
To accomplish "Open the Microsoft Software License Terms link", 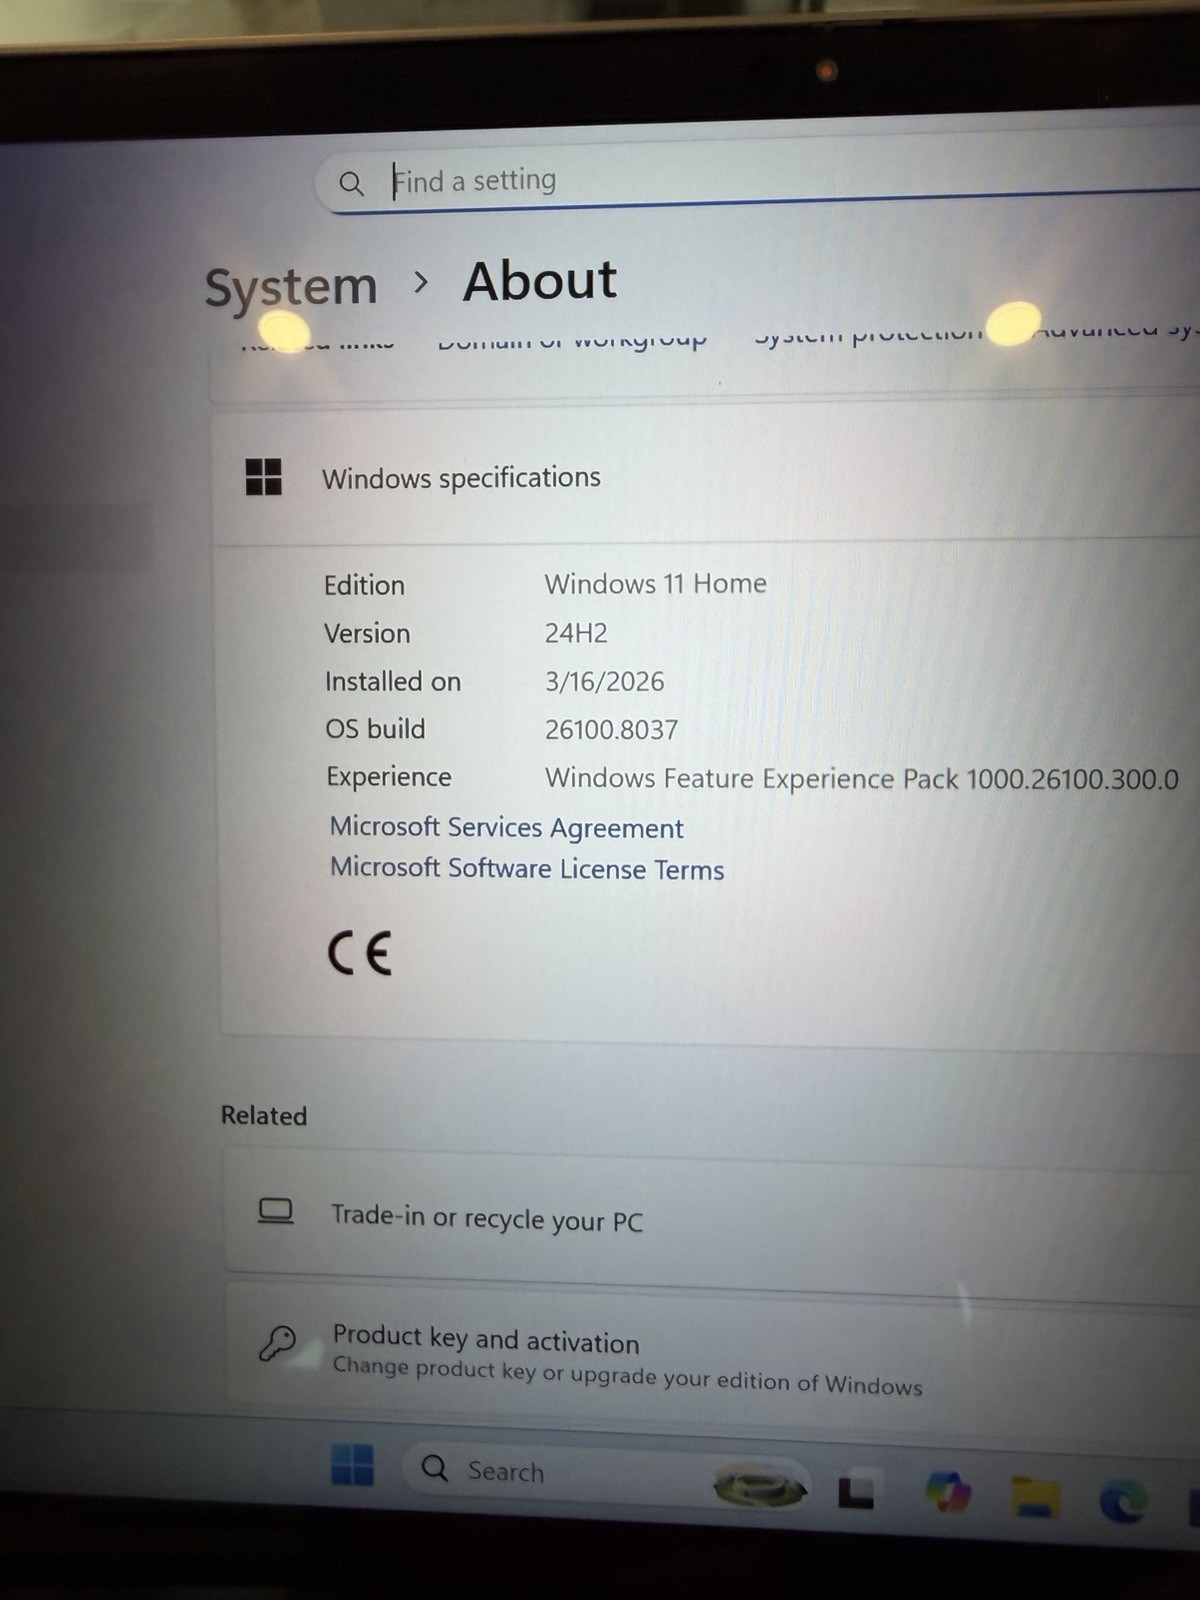I will tap(527, 868).
